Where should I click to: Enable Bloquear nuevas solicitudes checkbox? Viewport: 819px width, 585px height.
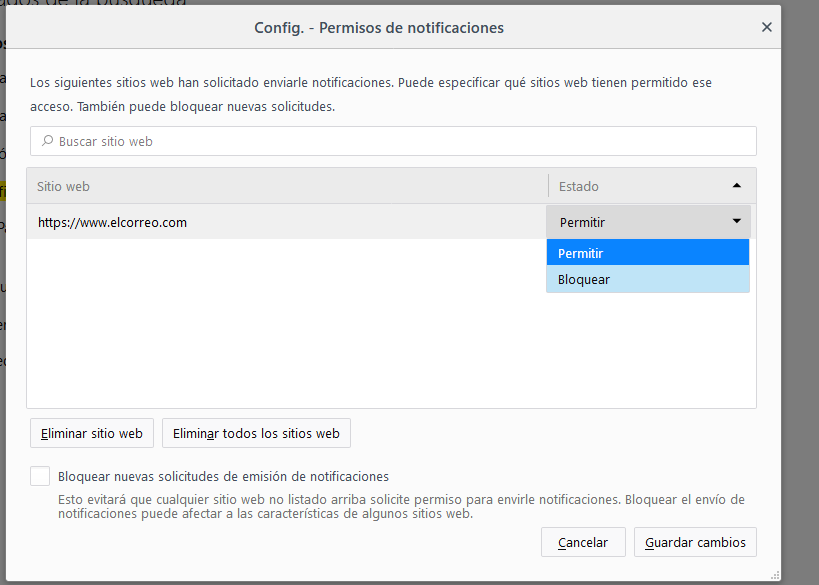(40, 476)
